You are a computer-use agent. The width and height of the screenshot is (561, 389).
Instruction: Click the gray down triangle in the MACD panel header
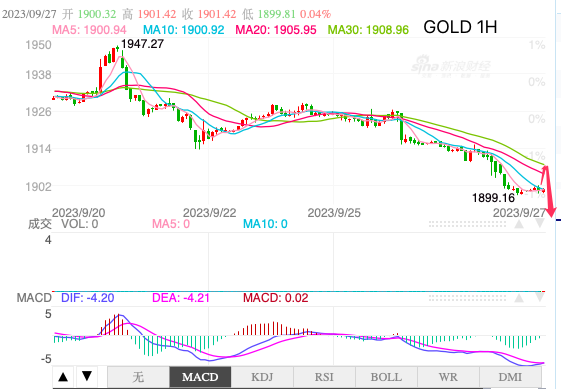pos(540,298)
